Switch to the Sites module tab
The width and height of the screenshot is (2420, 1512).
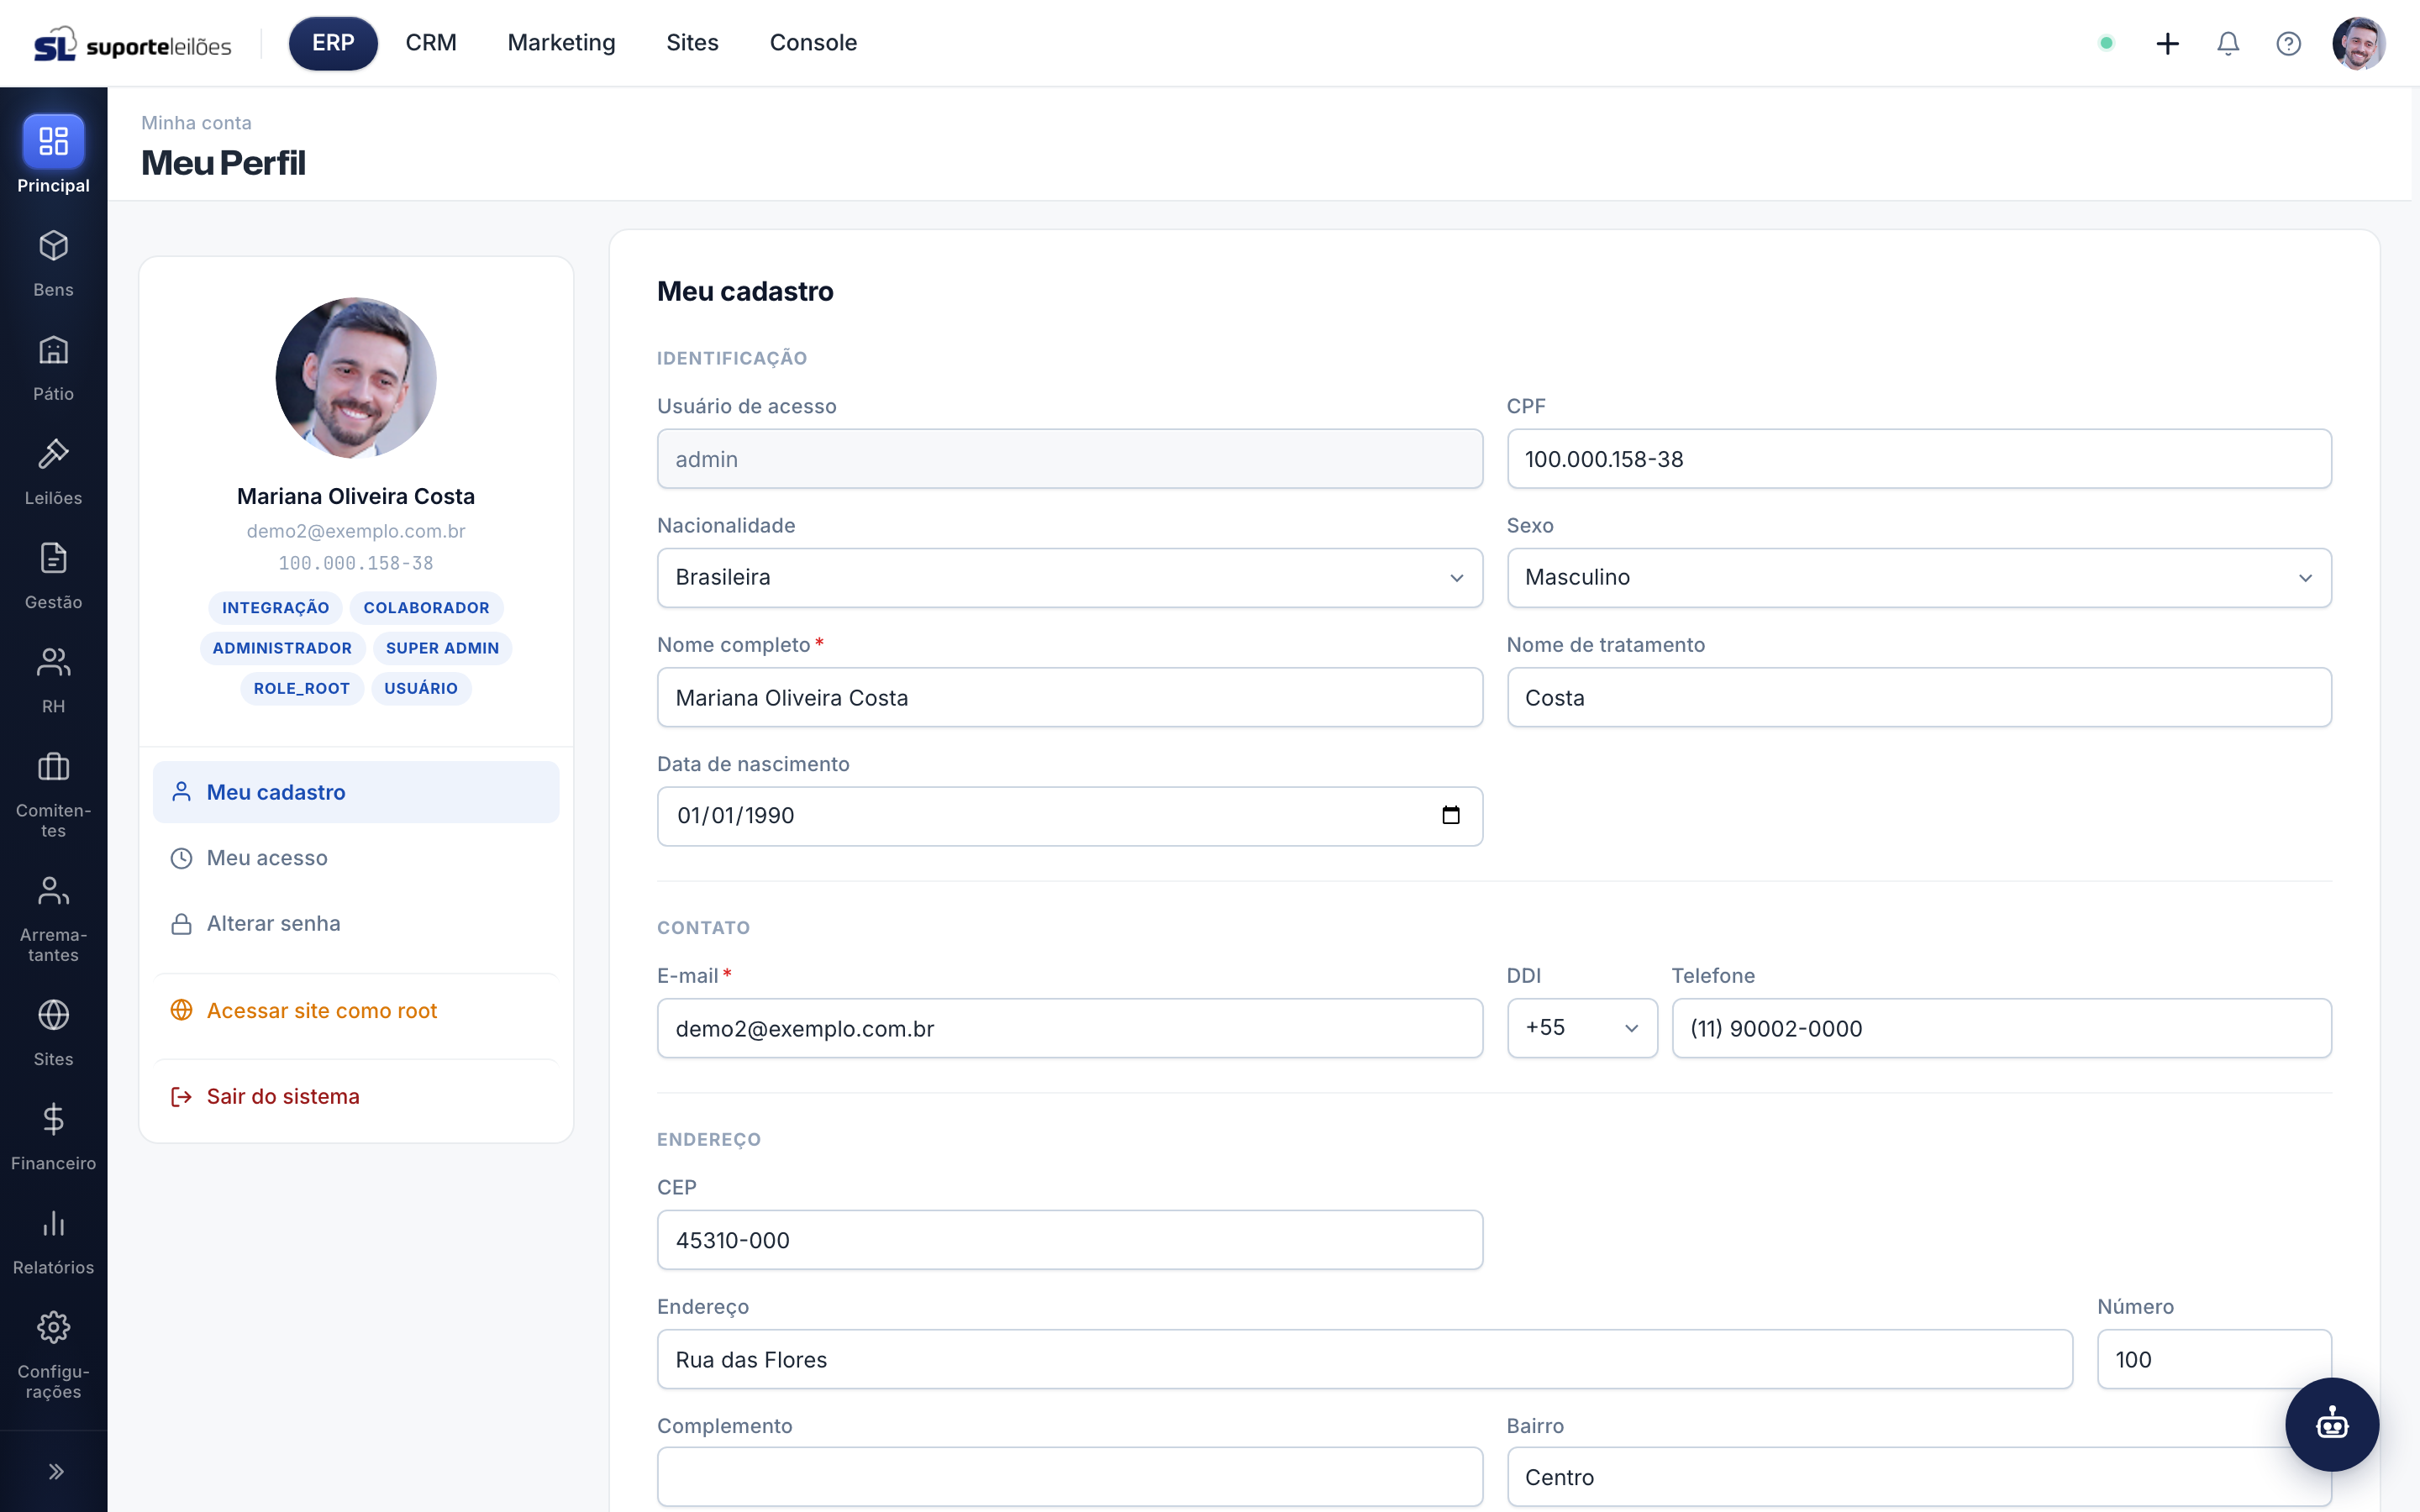(692, 43)
